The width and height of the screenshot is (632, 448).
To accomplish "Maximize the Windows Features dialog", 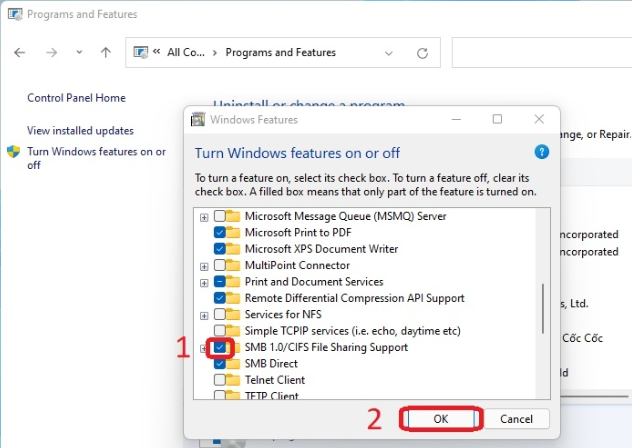I will [497, 119].
